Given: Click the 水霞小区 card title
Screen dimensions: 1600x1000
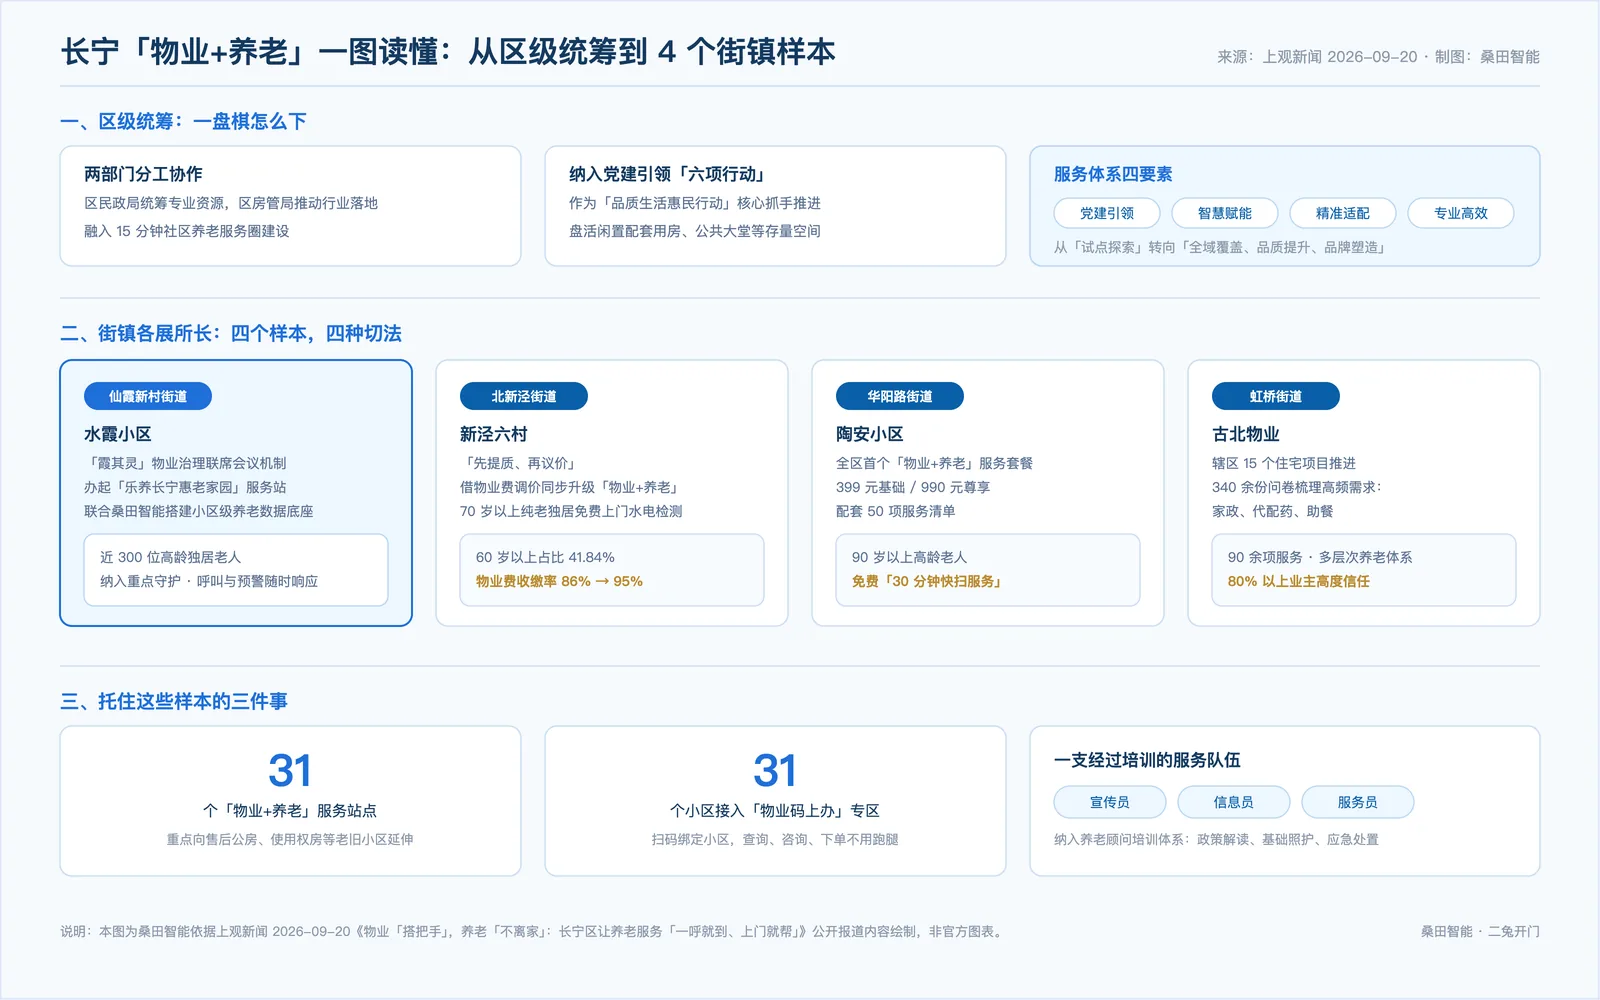Looking at the screenshot, I should pyautogui.click(x=118, y=434).
